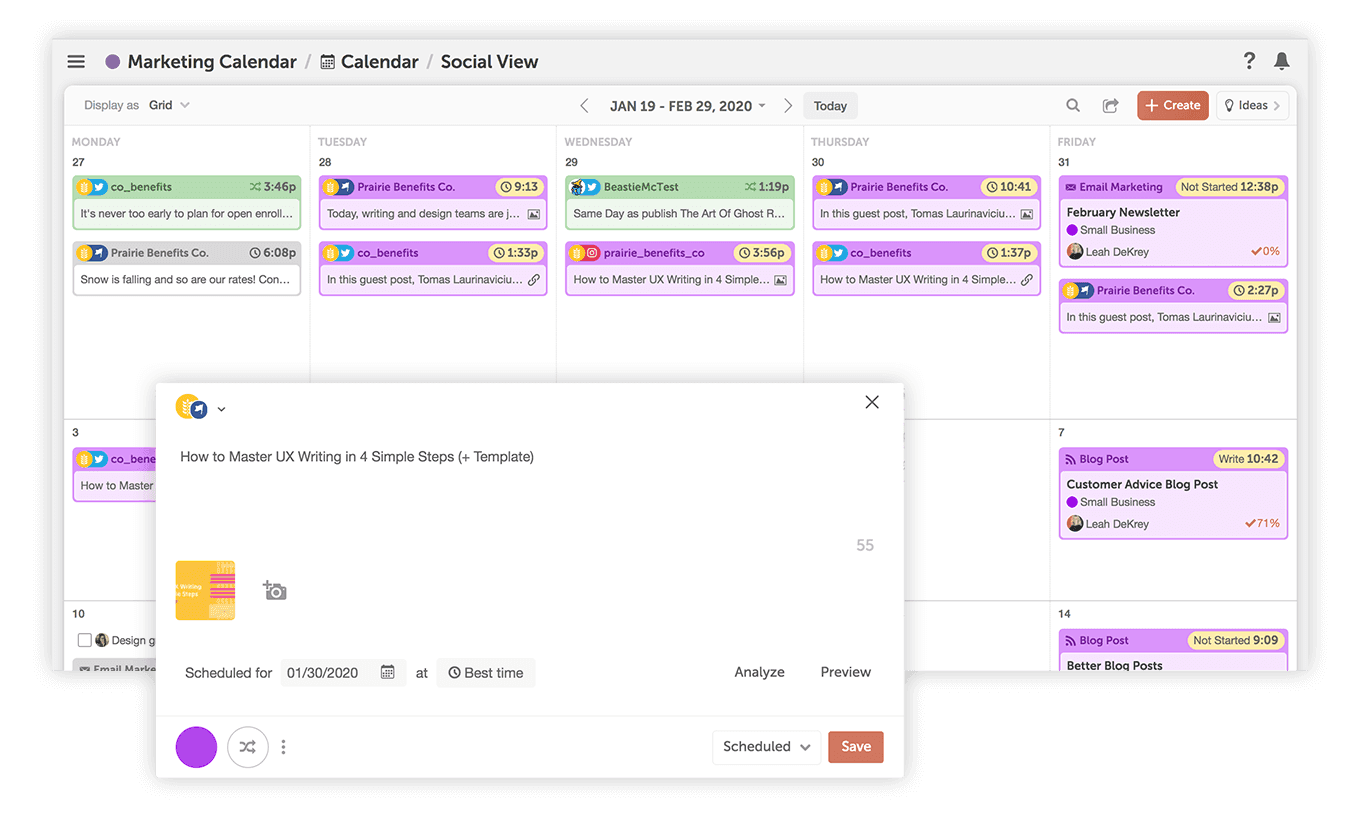Expand the social profile selector chevron
The image size is (1360, 838).
coord(222,409)
